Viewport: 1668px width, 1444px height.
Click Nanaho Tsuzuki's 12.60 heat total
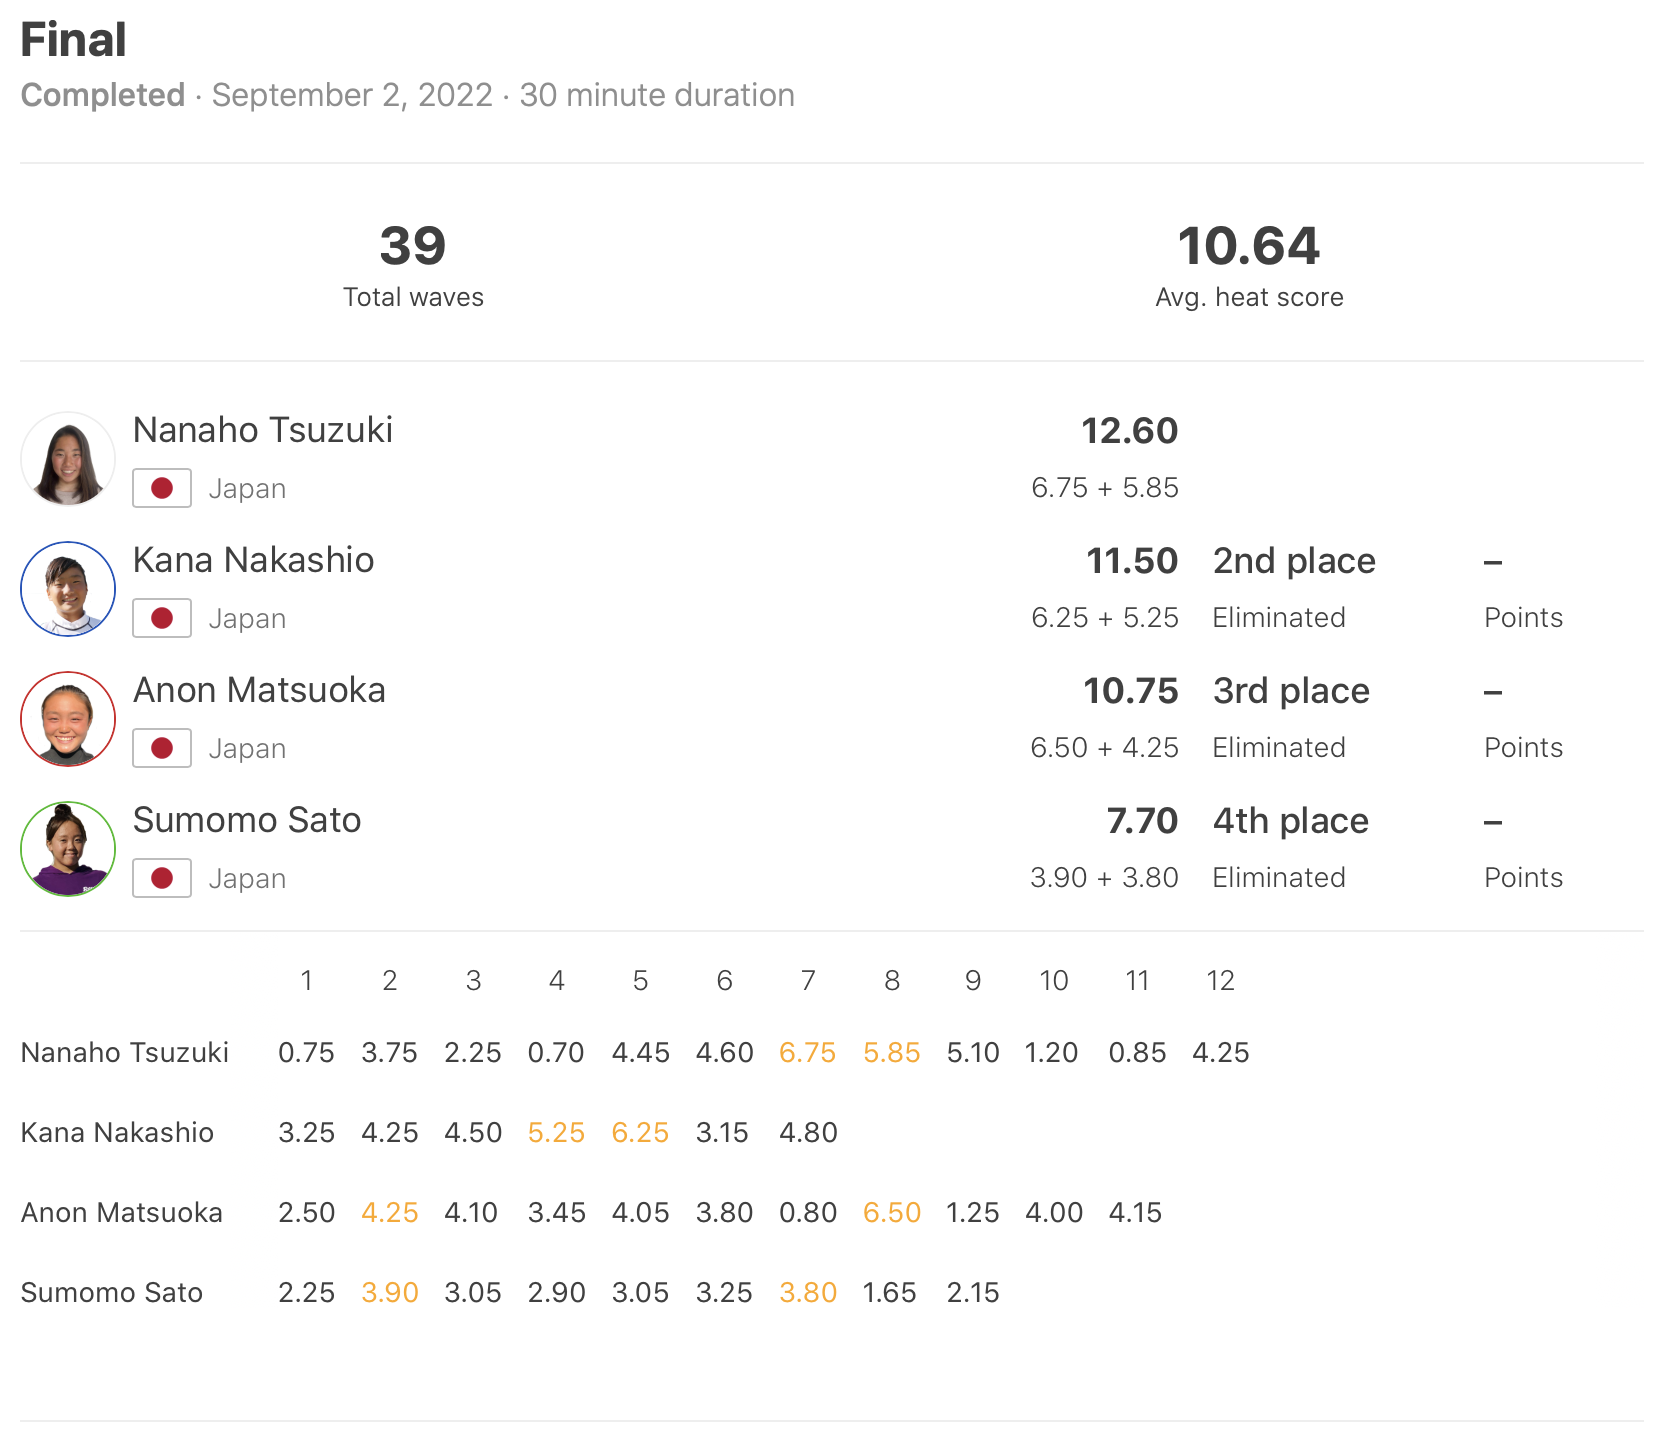tap(1129, 431)
